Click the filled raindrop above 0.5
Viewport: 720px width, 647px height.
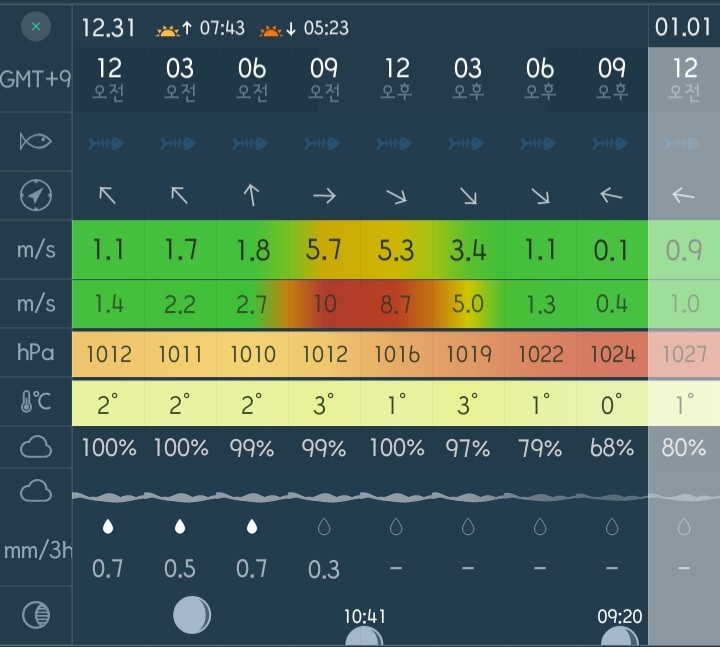coord(180,526)
